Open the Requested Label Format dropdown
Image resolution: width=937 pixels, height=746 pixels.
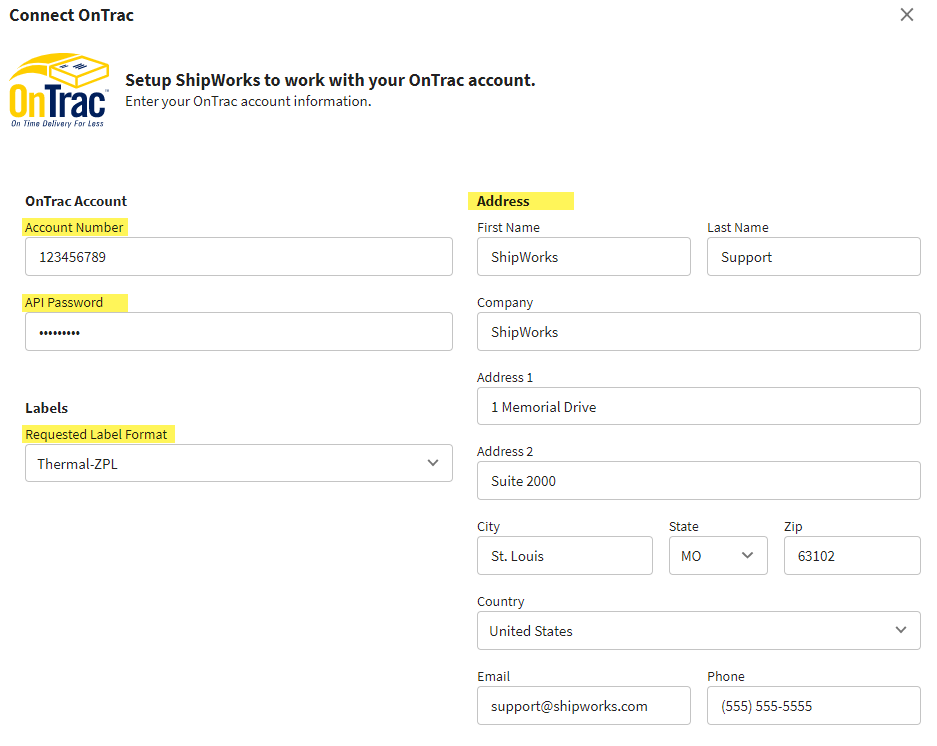[x=238, y=463]
